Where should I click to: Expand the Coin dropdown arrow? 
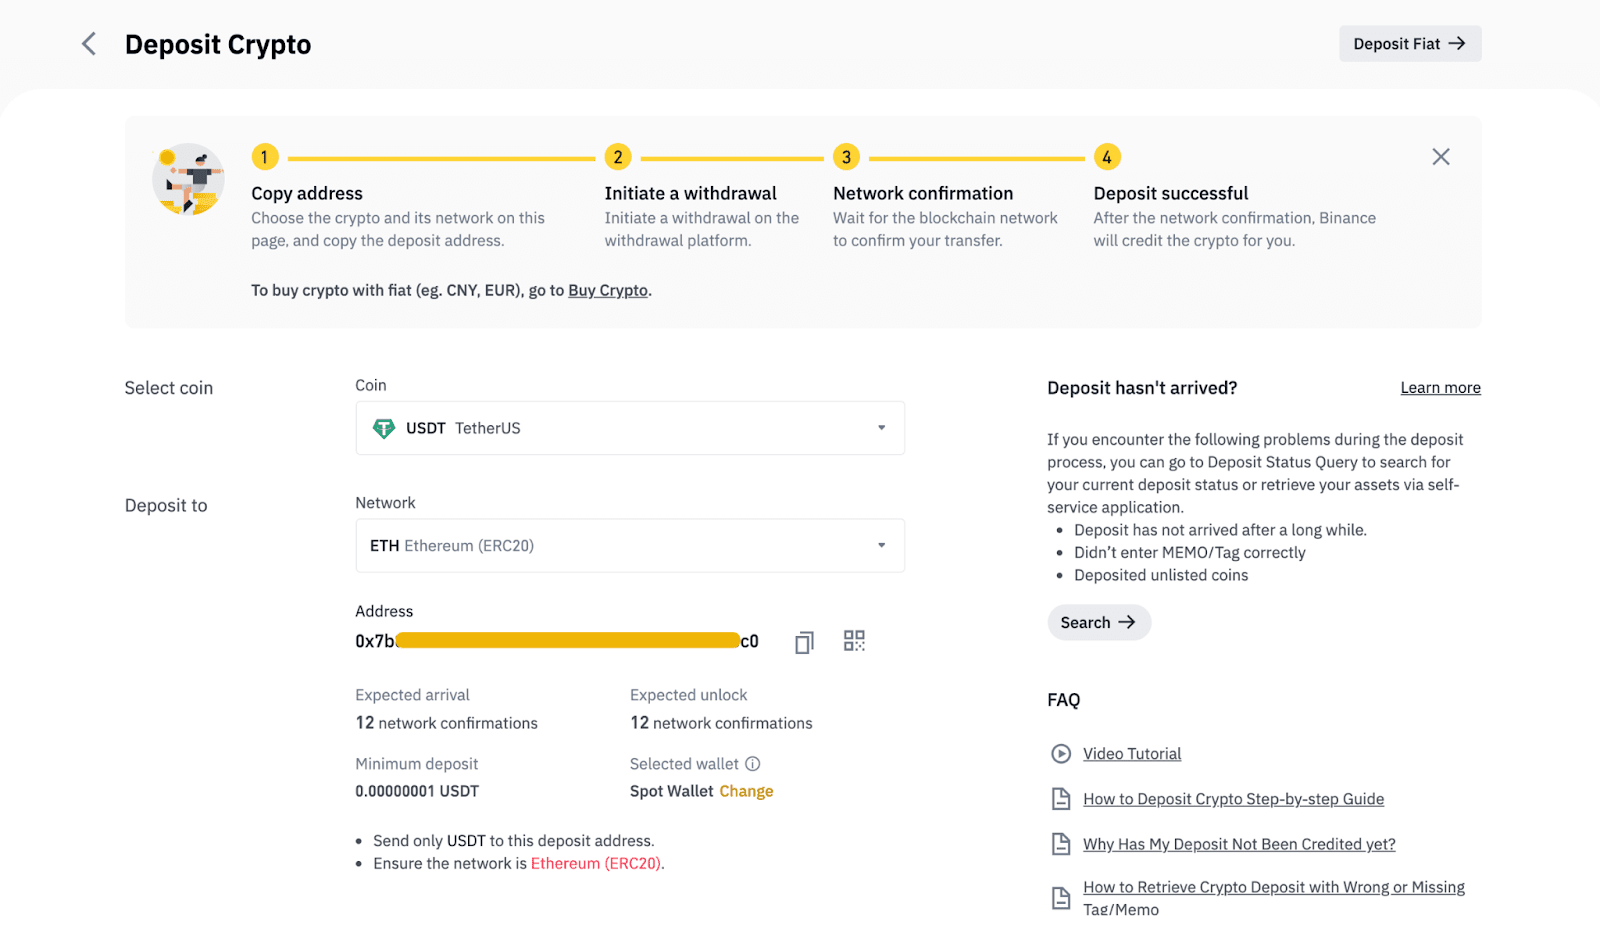[x=881, y=428]
